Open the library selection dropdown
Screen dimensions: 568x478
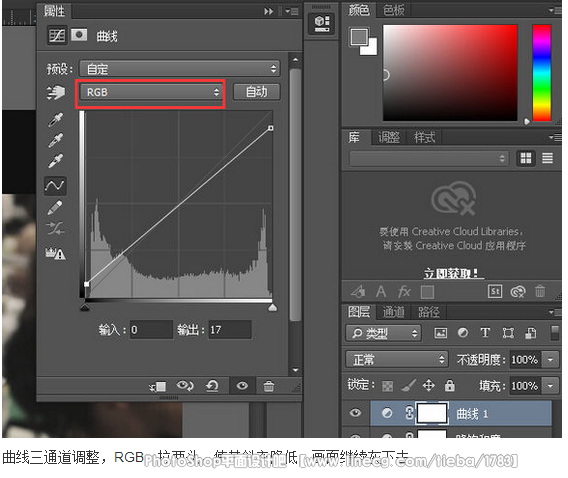pos(428,158)
